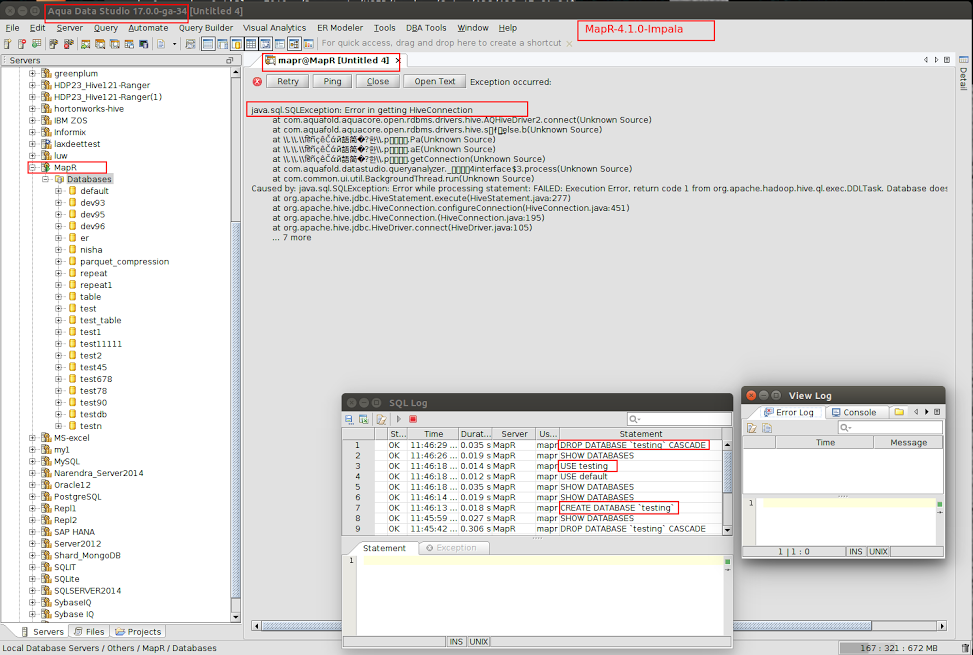
Task: Toggle the hierarchy tree diagram view button
Action: 295,44
